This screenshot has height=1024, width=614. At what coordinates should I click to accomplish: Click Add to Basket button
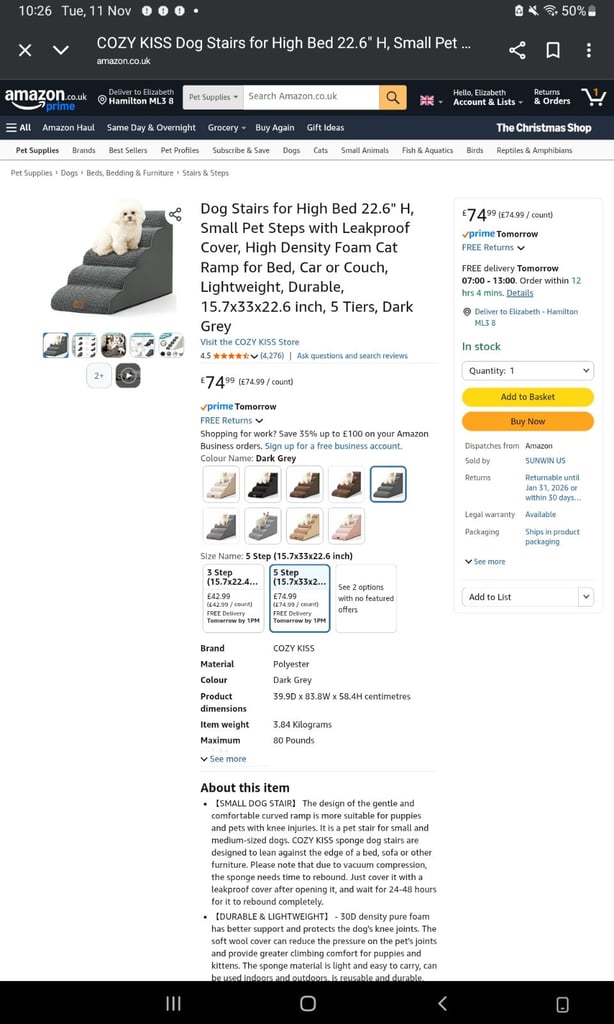tap(528, 396)
